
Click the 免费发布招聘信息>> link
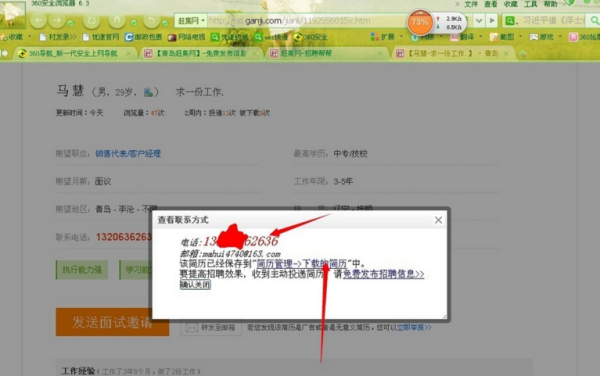pyautogui.click(x=383, y=274)
